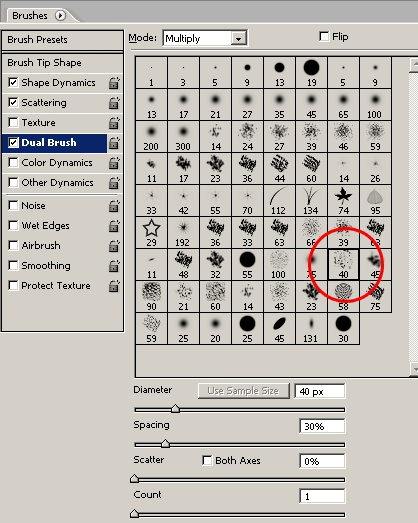Image resolution: width=418 pixels, height=523 pixels.
Task: Click the Scatter field showing 0%
Action: (x=323, y=461)
